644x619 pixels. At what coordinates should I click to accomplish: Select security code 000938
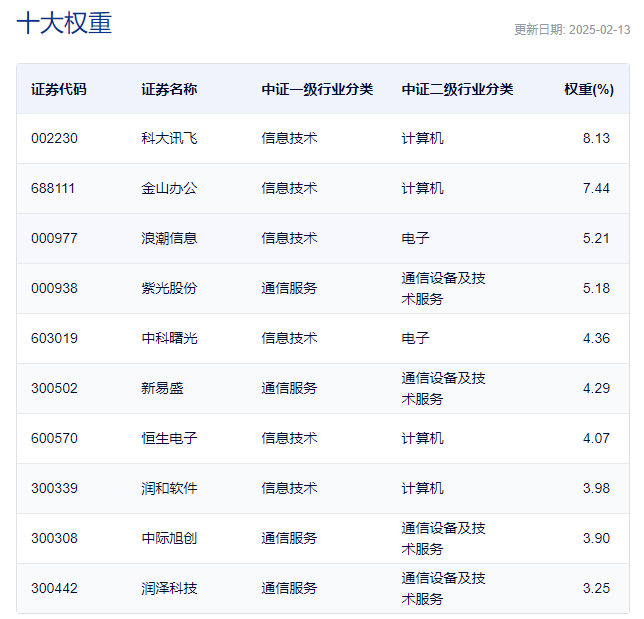point(54,288)
